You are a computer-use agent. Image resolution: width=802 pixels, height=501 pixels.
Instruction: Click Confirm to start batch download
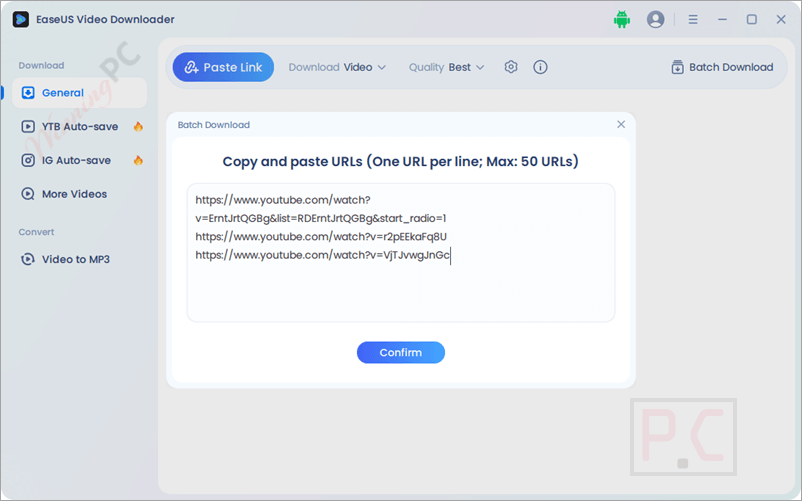tap(400, 352)
